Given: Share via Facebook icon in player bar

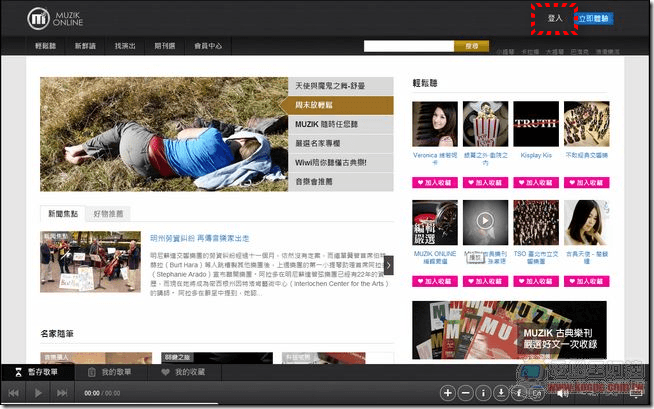Looking at the screenshot, I should click(x=519, y=393).
